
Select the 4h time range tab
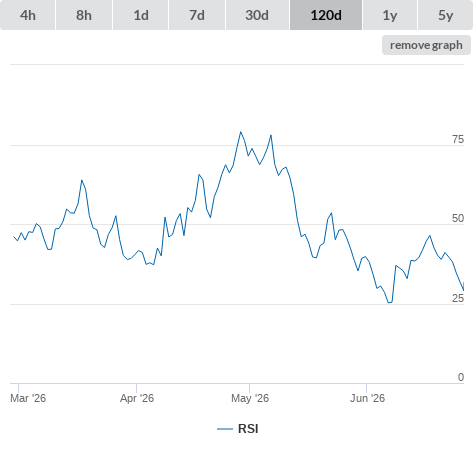(28, 15)
